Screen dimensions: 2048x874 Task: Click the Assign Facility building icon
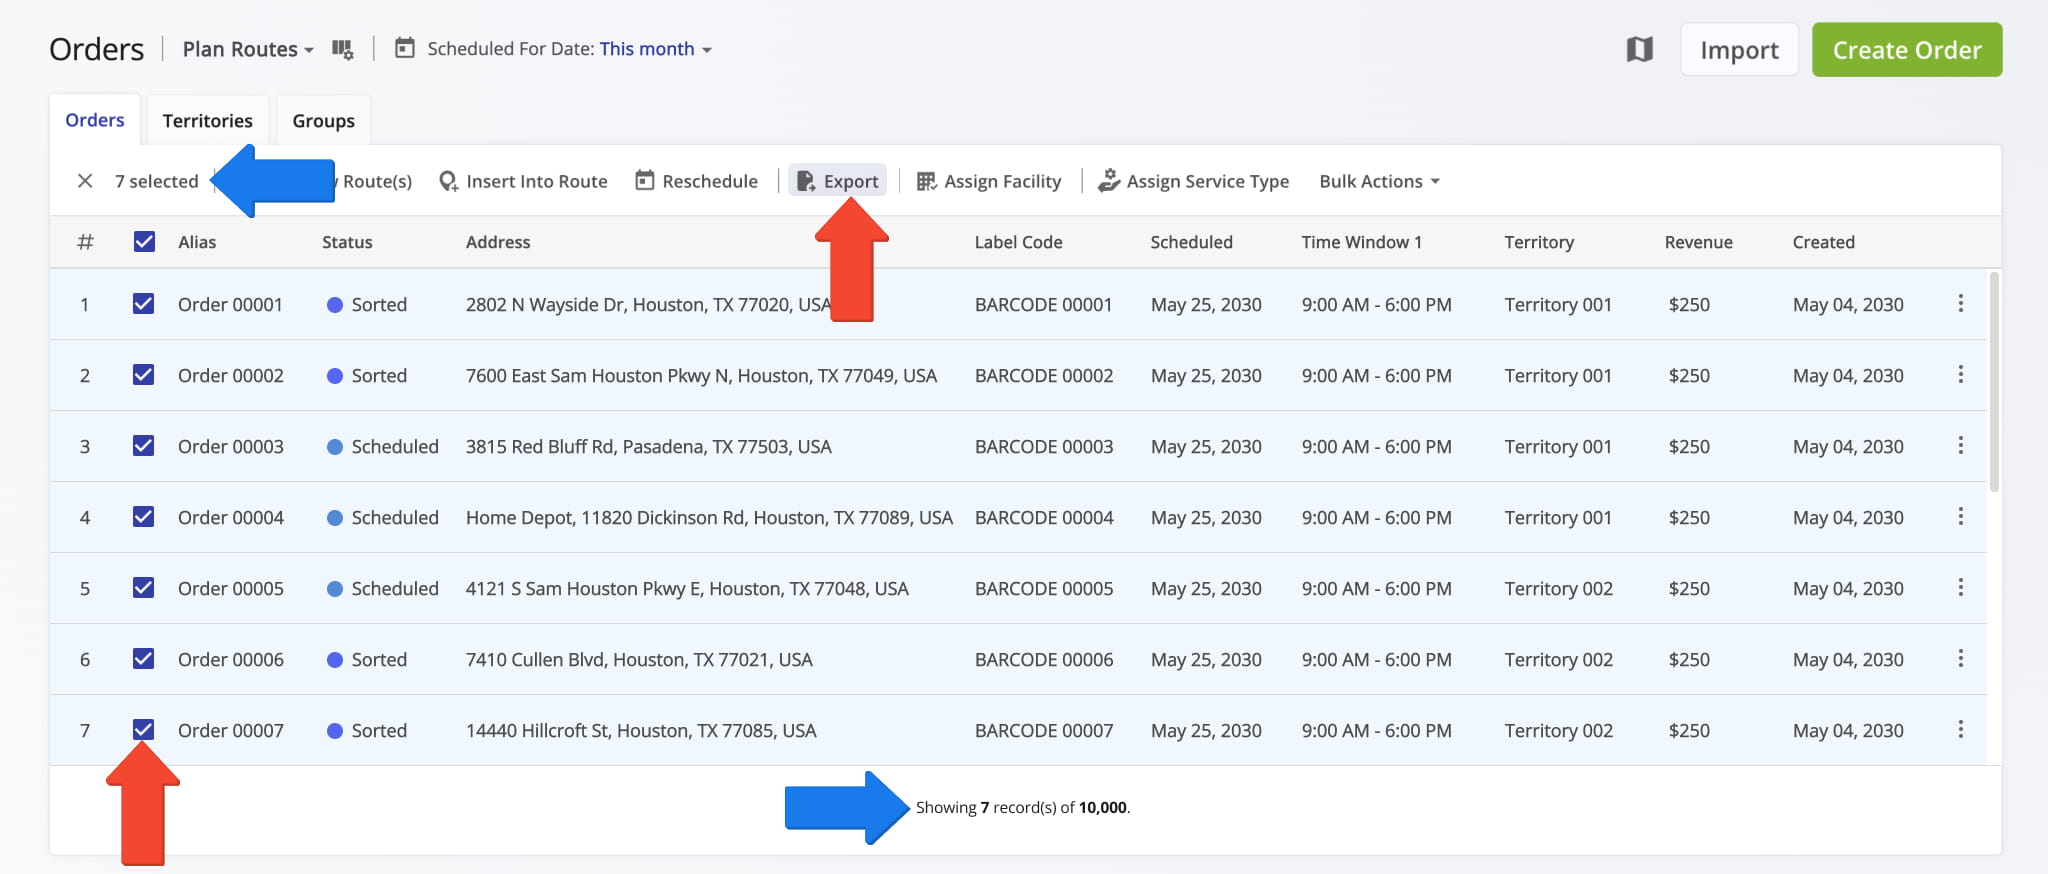(927, 181)
